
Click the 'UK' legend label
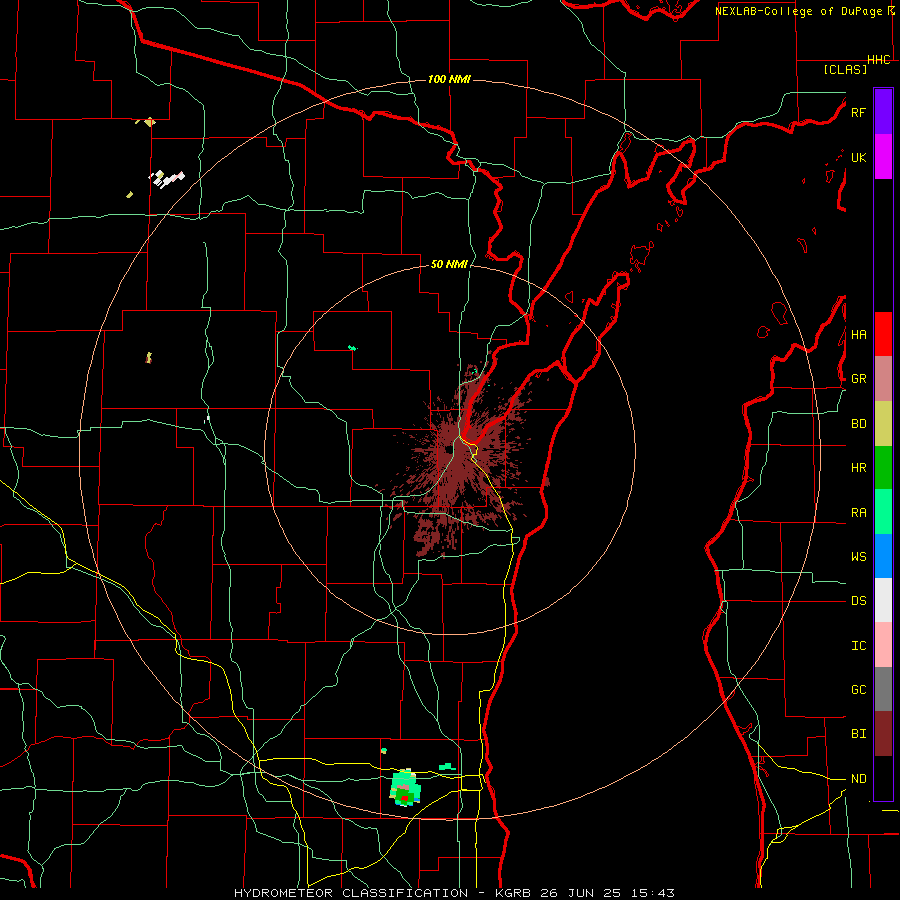pyautogui.click(x=858, y=157)
